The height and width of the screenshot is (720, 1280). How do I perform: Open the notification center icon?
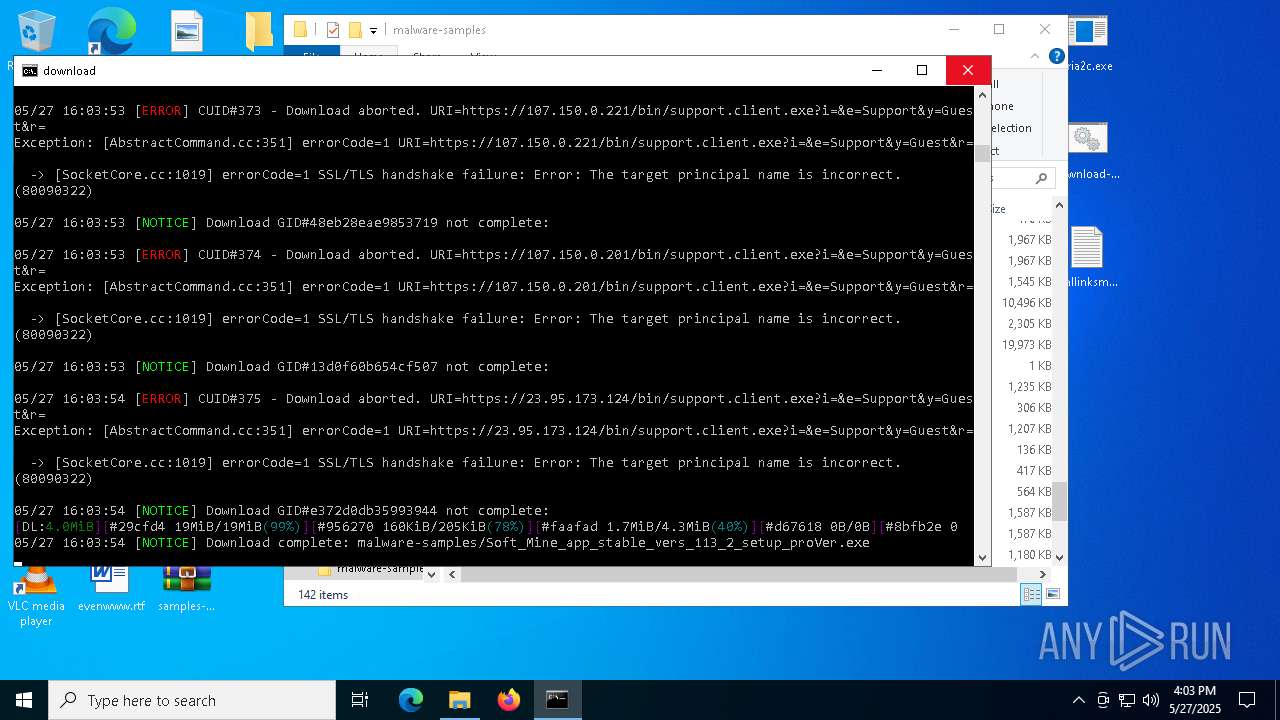click(x=1247, y=700)
